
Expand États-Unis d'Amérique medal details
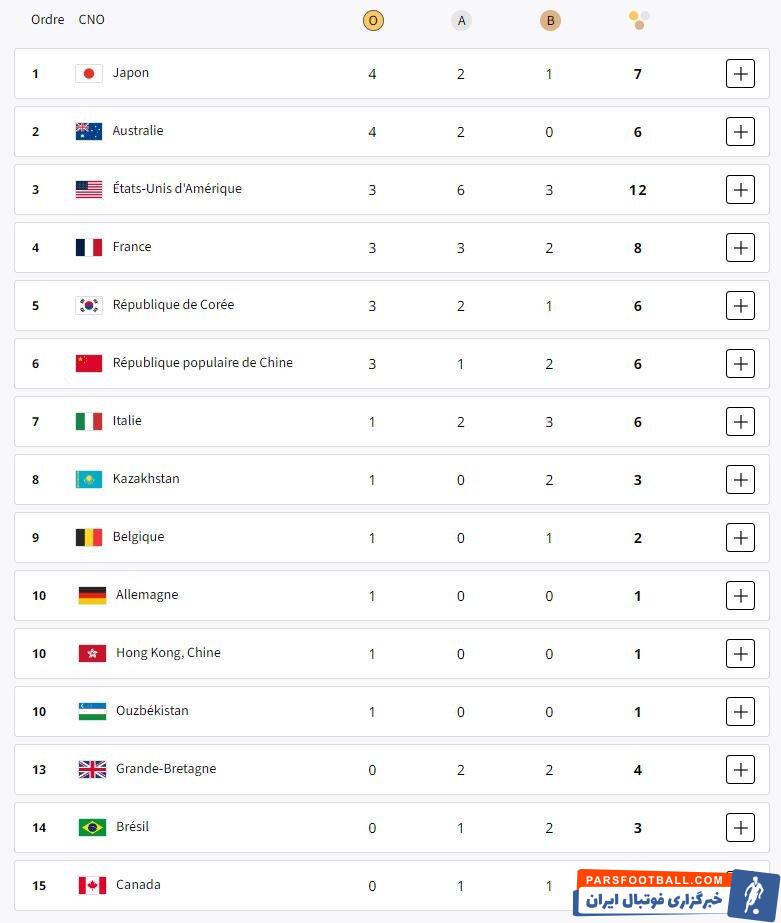pos(740,189)
